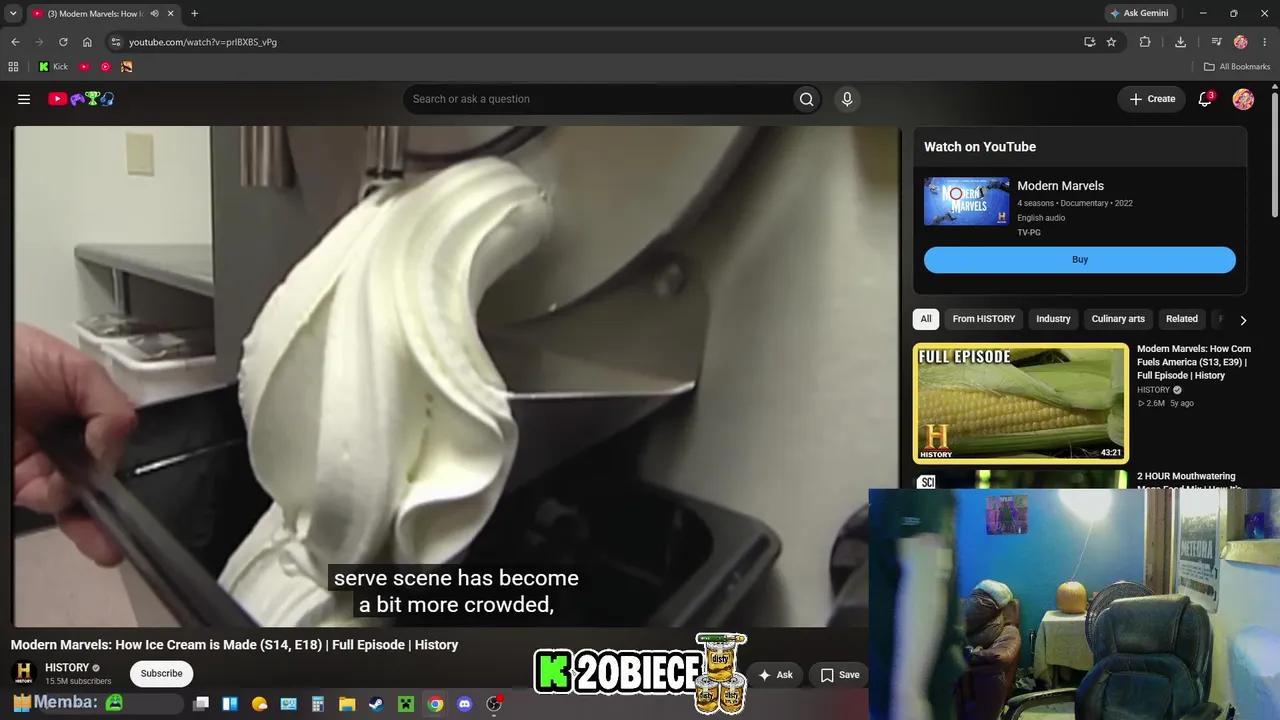Open the YouTube account avatar menu

point(1243,99)
